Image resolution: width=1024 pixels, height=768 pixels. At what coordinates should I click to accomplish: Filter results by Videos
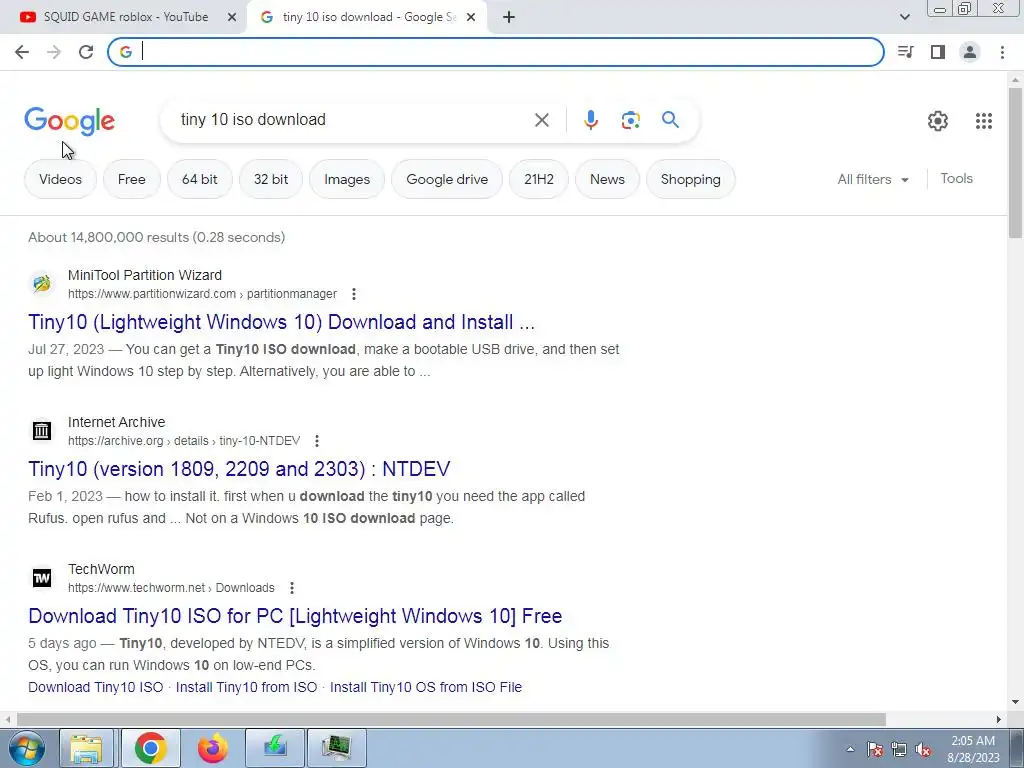tap(60, 179)
